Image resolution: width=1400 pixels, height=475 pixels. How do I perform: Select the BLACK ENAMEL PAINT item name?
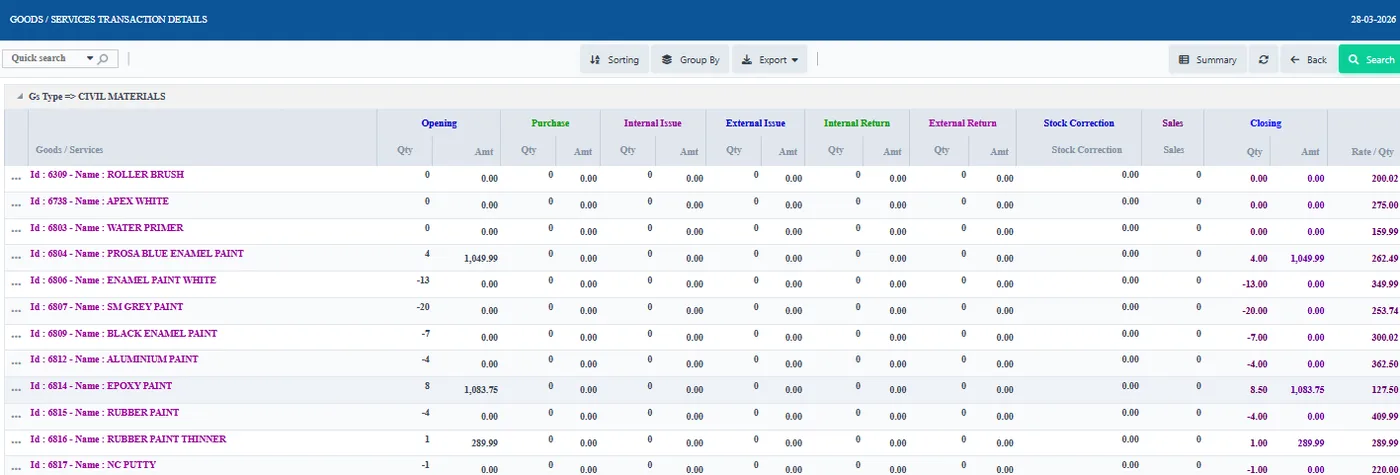coord(124,333)
